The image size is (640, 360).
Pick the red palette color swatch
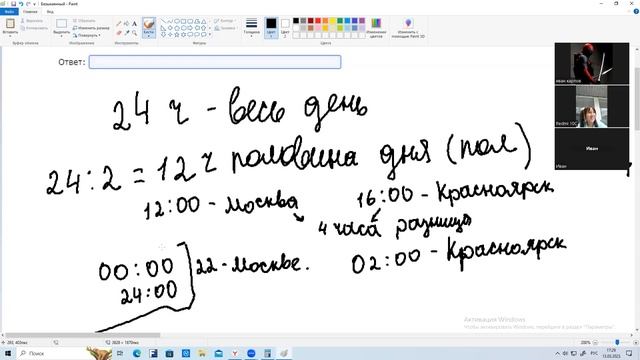(x=318, y=21)
